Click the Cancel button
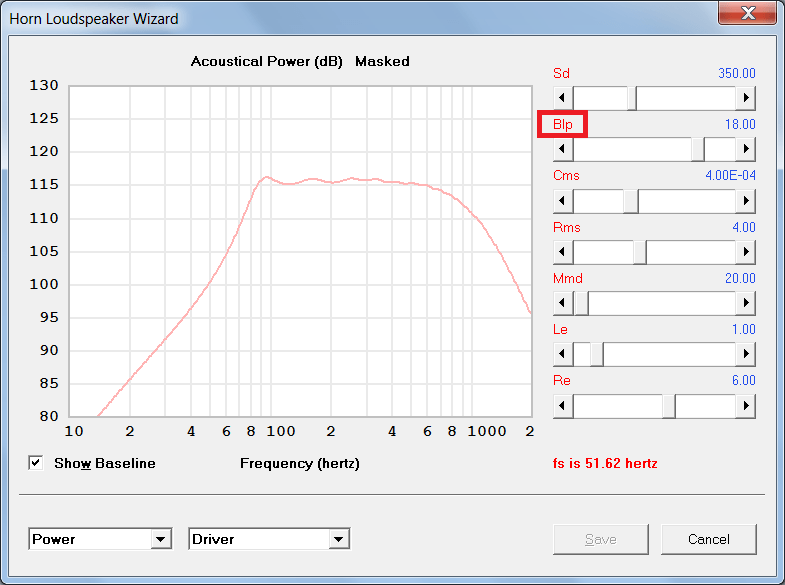Screen dimensions: 785x585 [x=708, y=539]
